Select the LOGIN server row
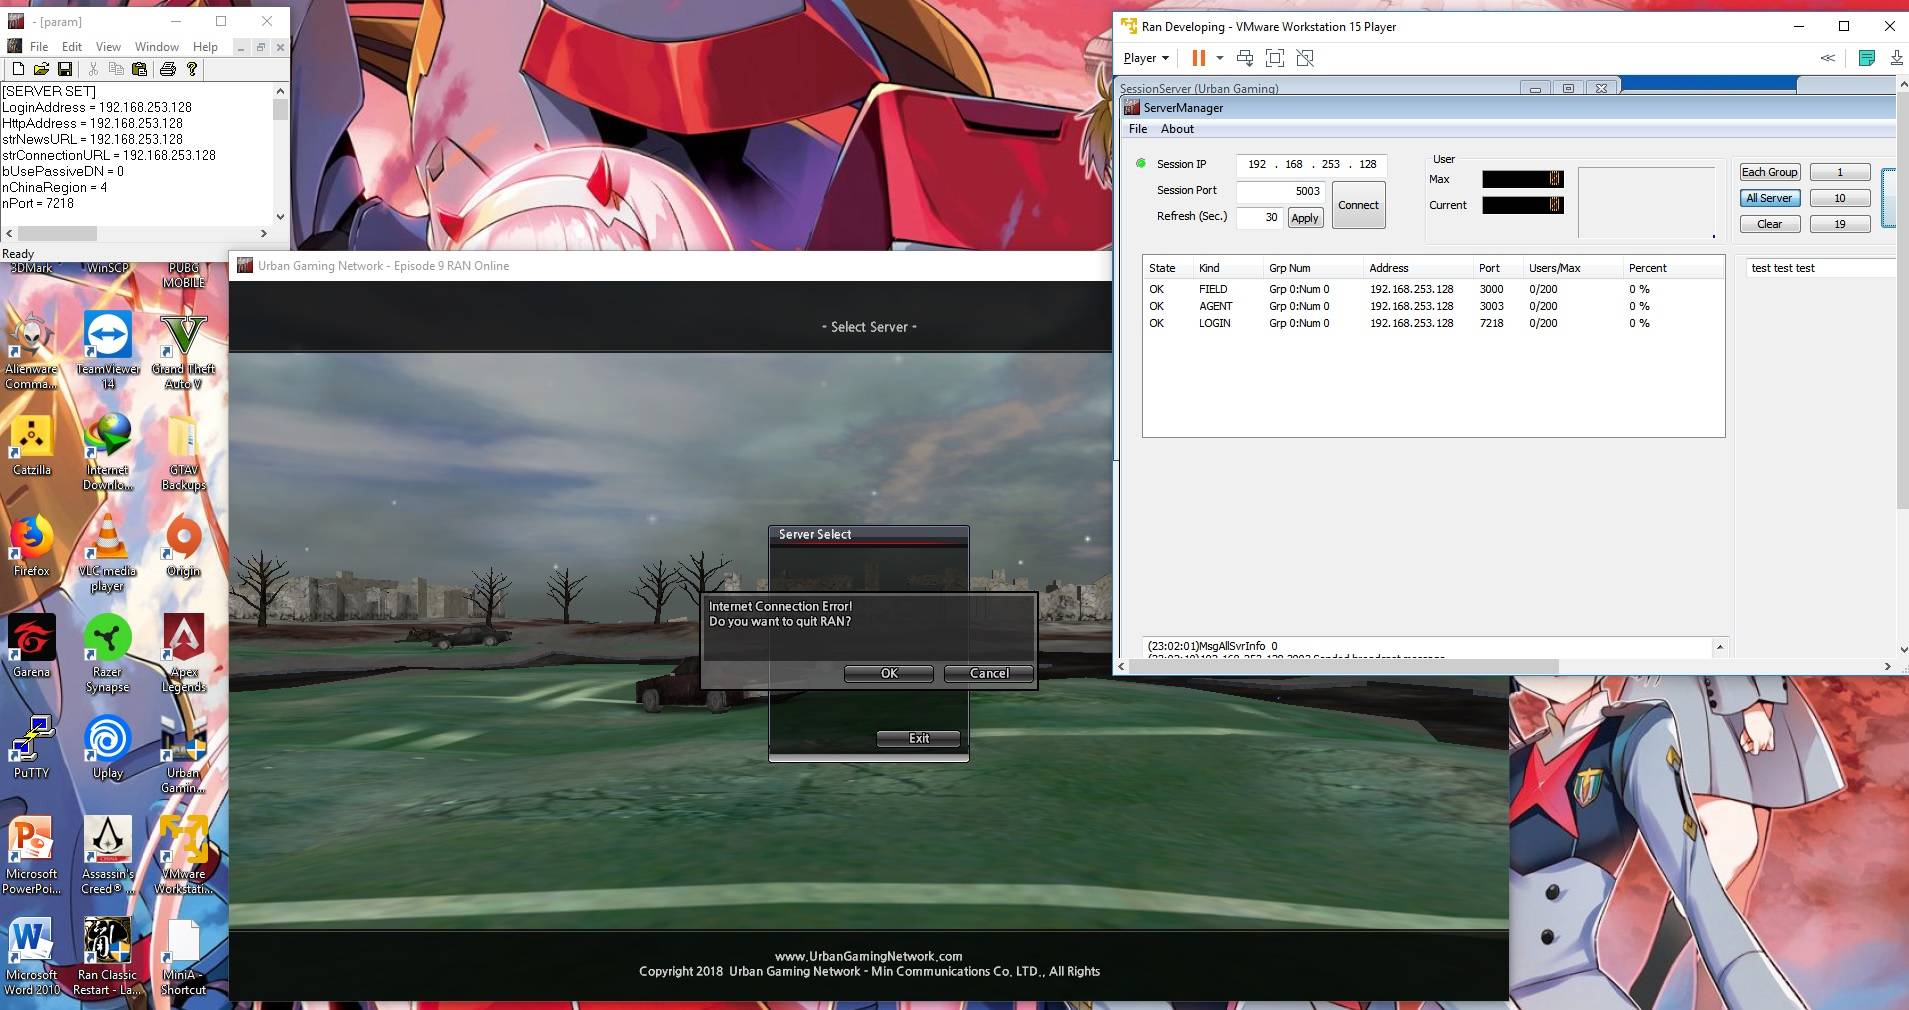The height and width of the screenshot is (1010, 1909). pyautogui.click(x=1433, y=323)
